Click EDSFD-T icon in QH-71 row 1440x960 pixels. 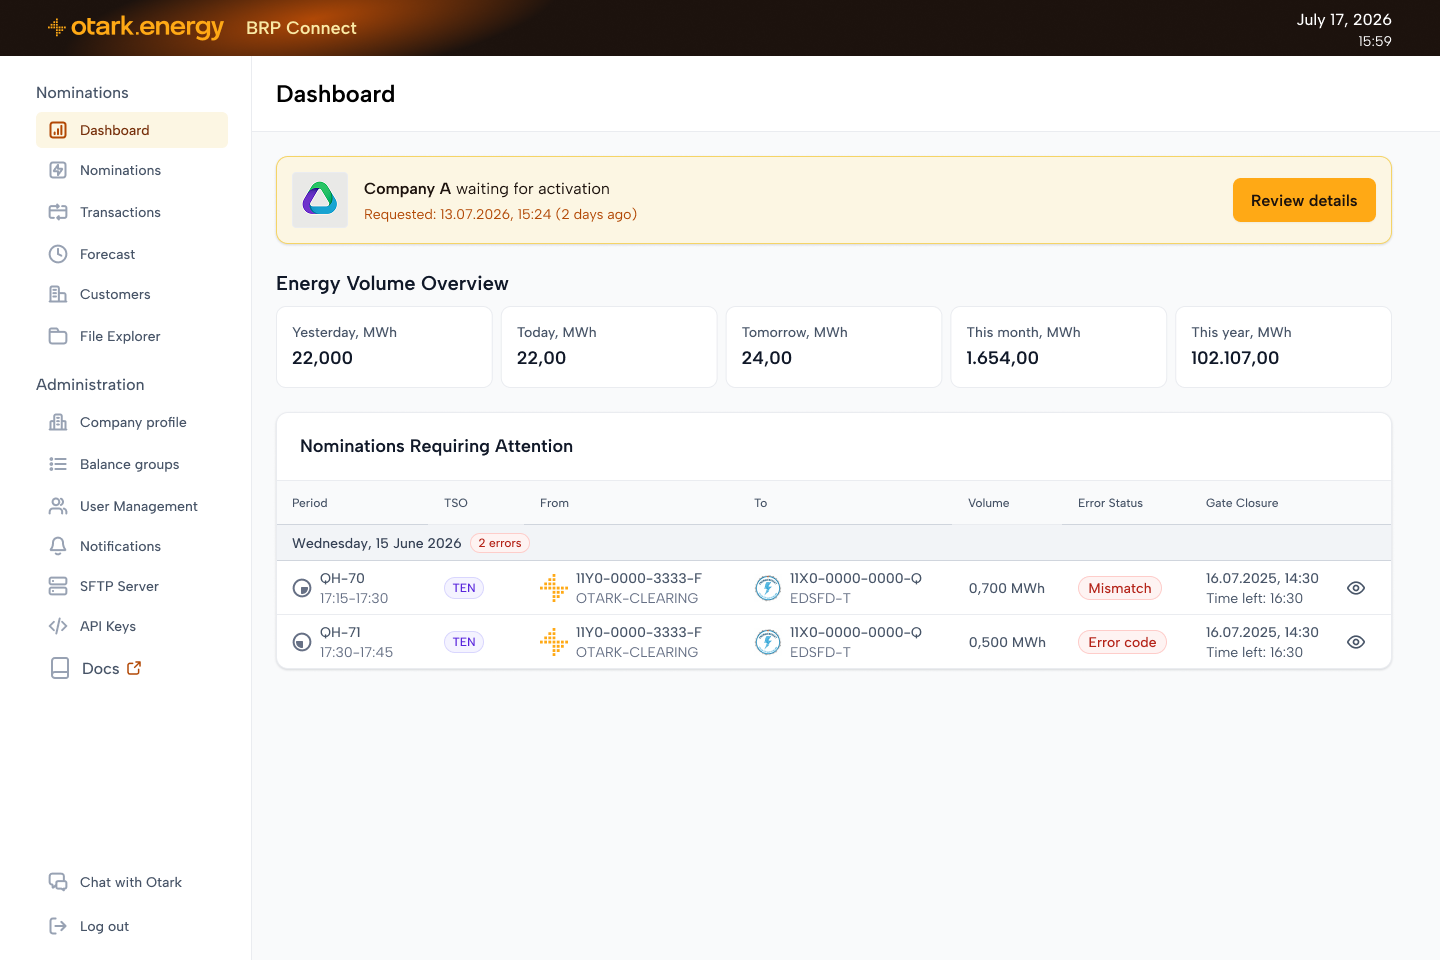click(768, 642)
